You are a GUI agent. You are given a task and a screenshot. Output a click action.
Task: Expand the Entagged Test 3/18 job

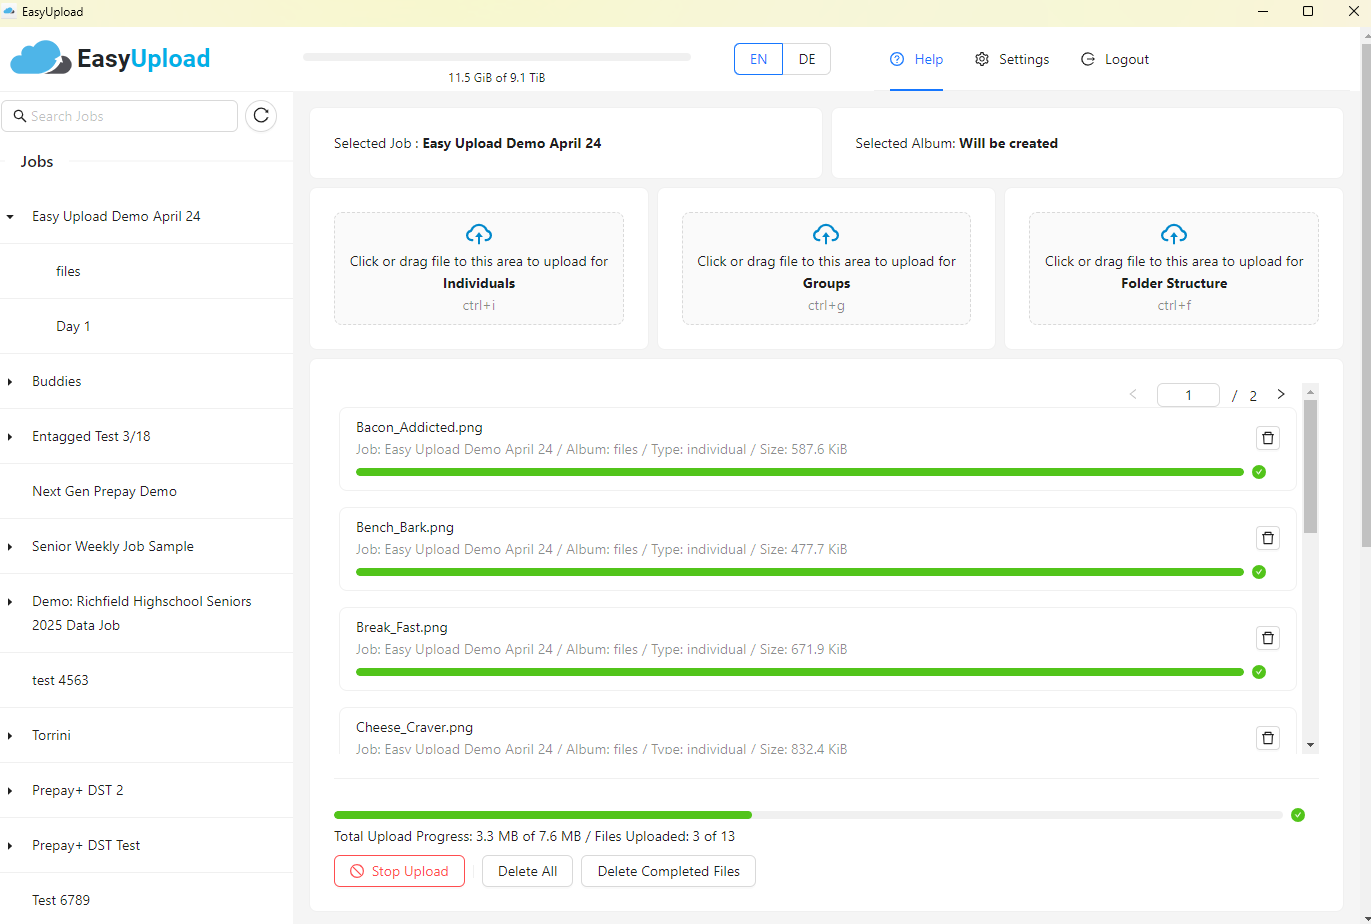[10, 436]
